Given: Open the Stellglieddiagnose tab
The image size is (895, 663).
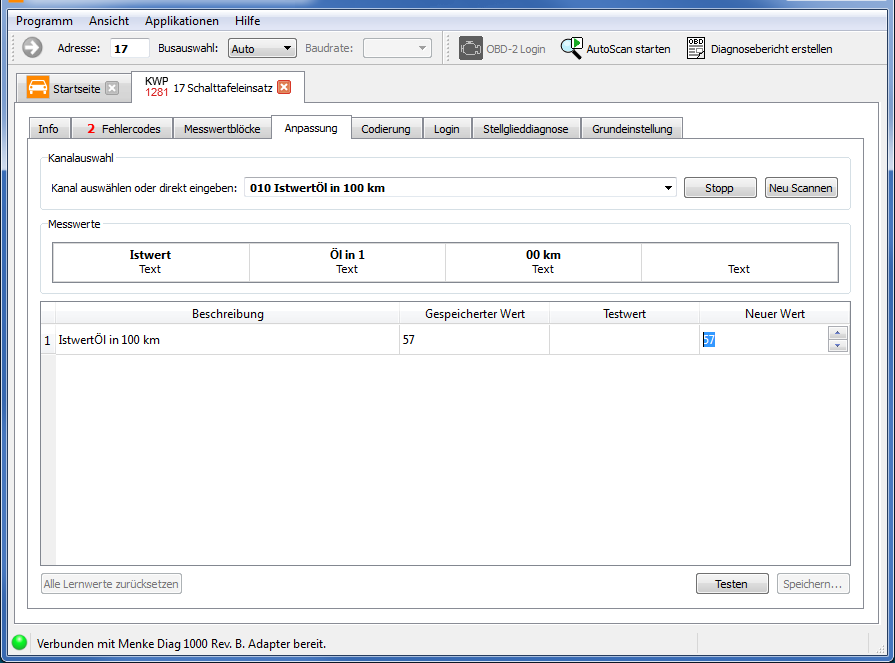Looking at the screenshot, I should coord(525,129).
